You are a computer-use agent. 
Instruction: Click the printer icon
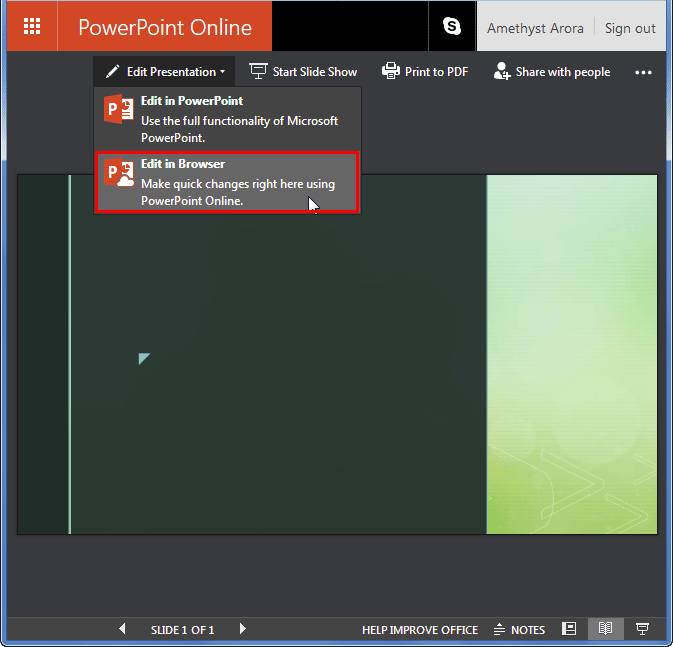point(391,71)
